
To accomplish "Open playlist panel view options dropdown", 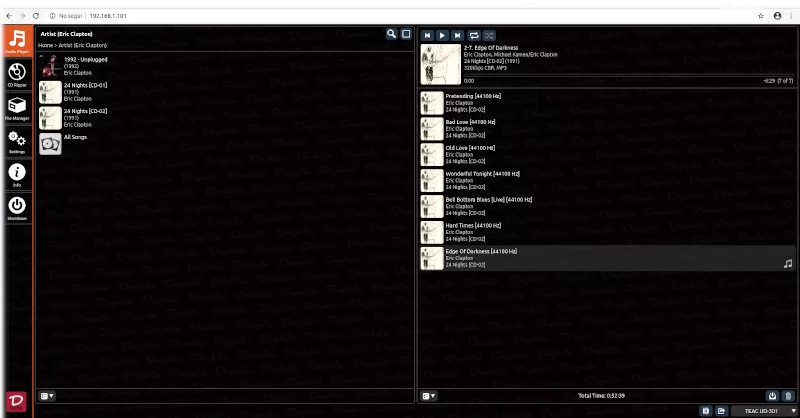I will click(429, 396).
